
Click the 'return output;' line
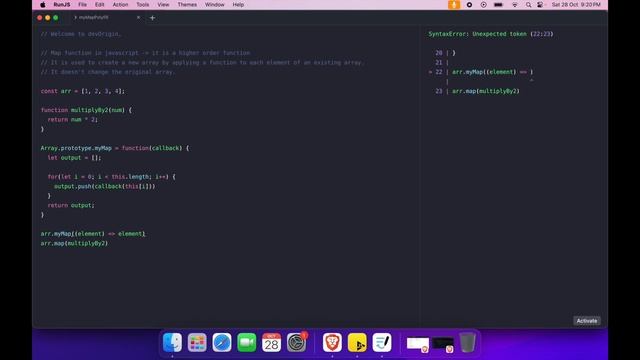click(x=71, y=205)
